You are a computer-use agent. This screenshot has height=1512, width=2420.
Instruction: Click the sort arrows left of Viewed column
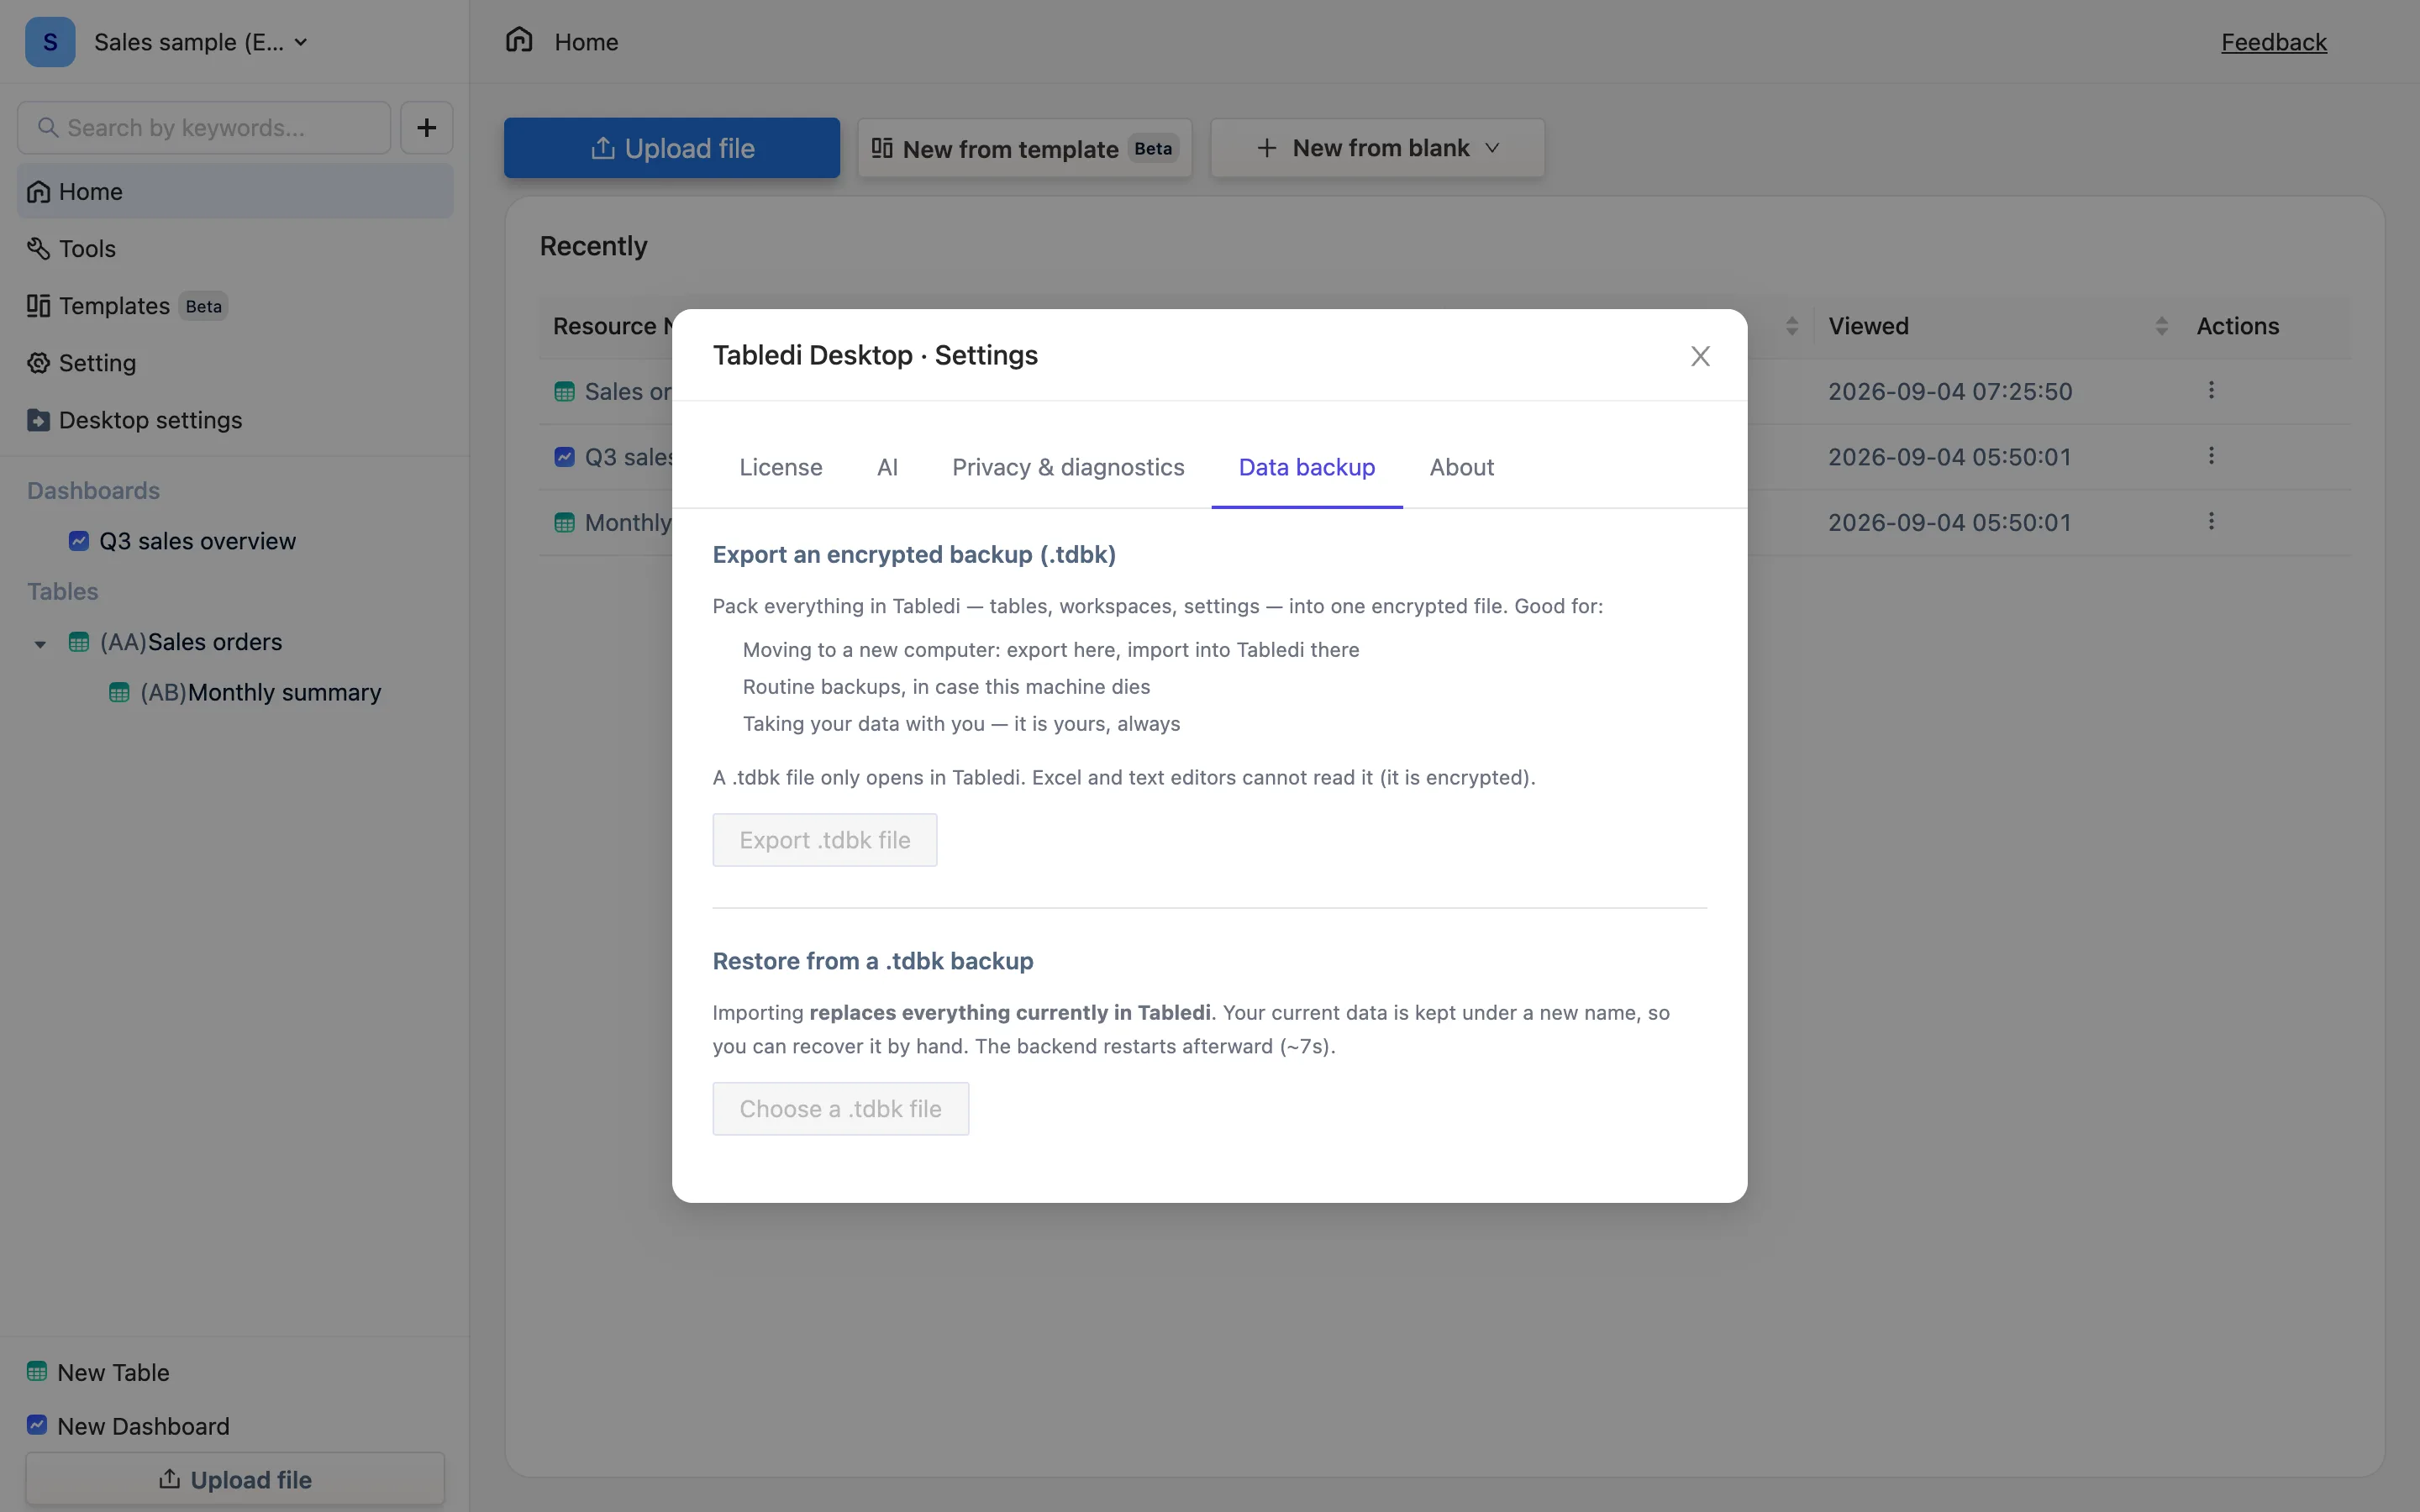point(1791,326)
